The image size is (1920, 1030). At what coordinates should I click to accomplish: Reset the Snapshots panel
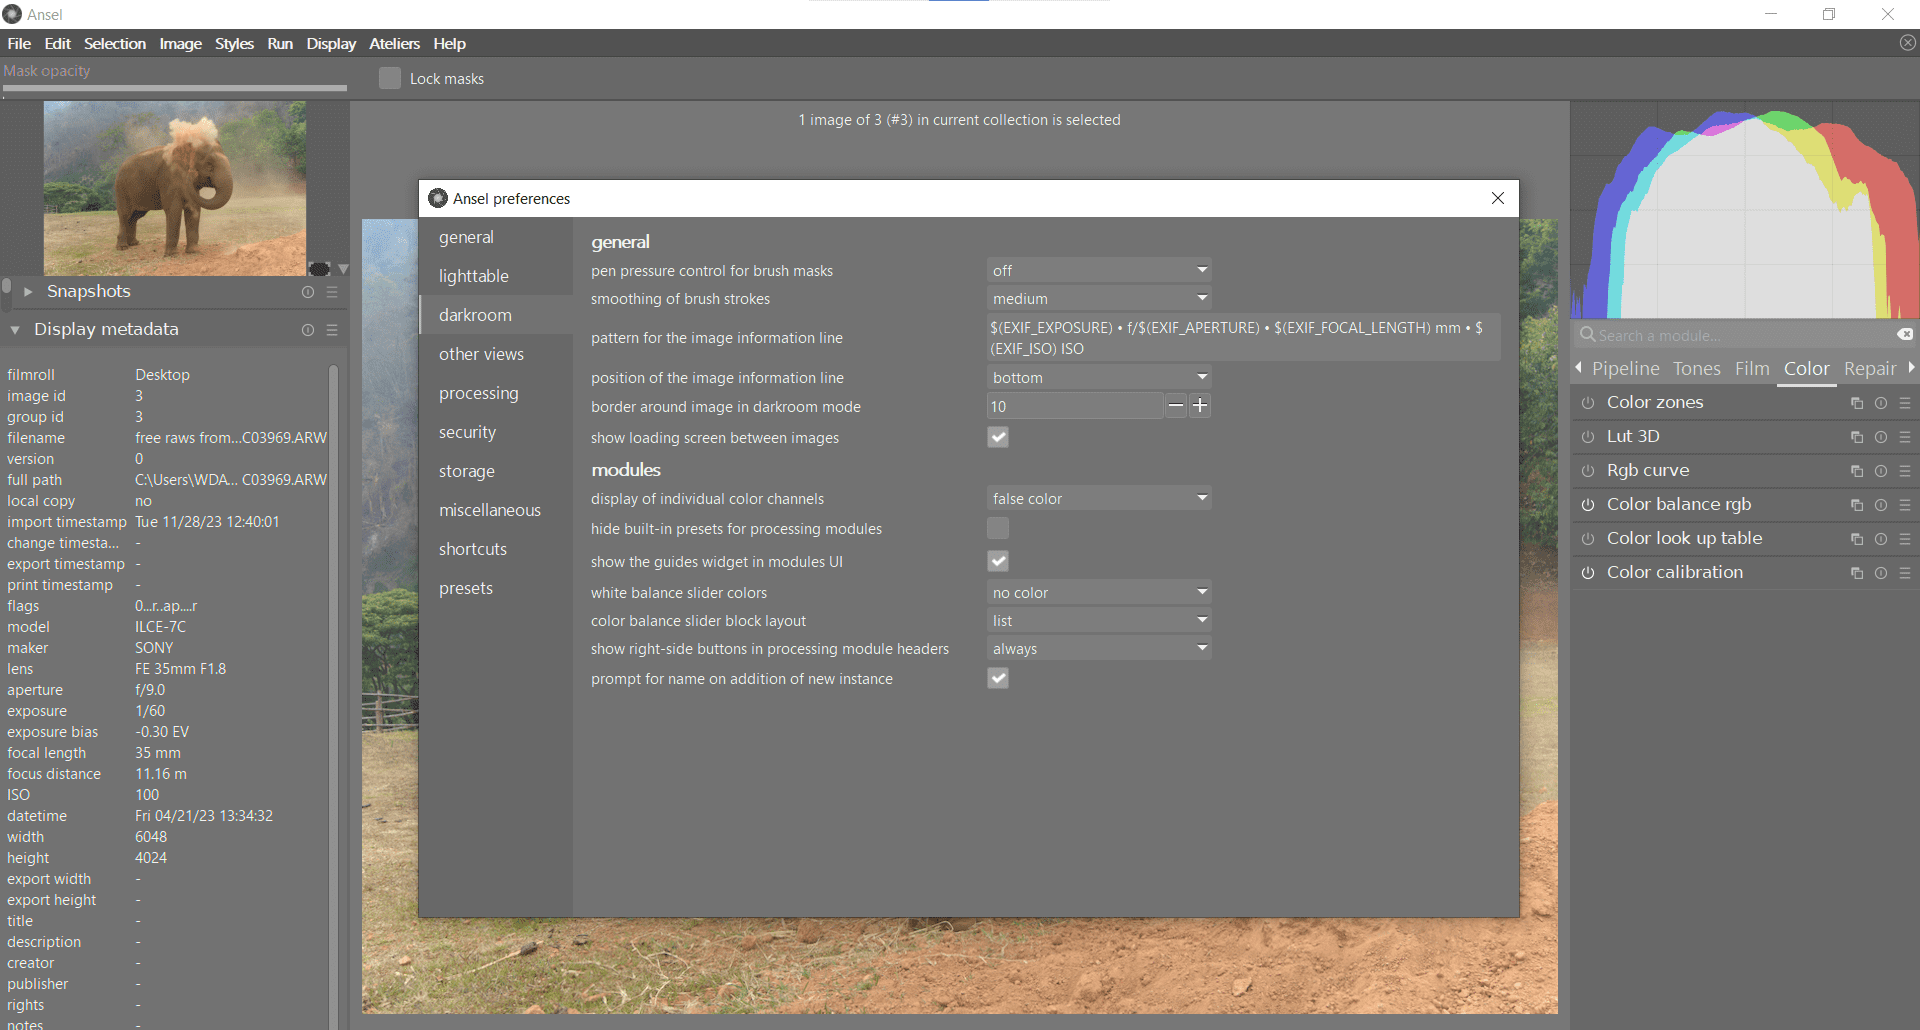click(x=308, y=292)
